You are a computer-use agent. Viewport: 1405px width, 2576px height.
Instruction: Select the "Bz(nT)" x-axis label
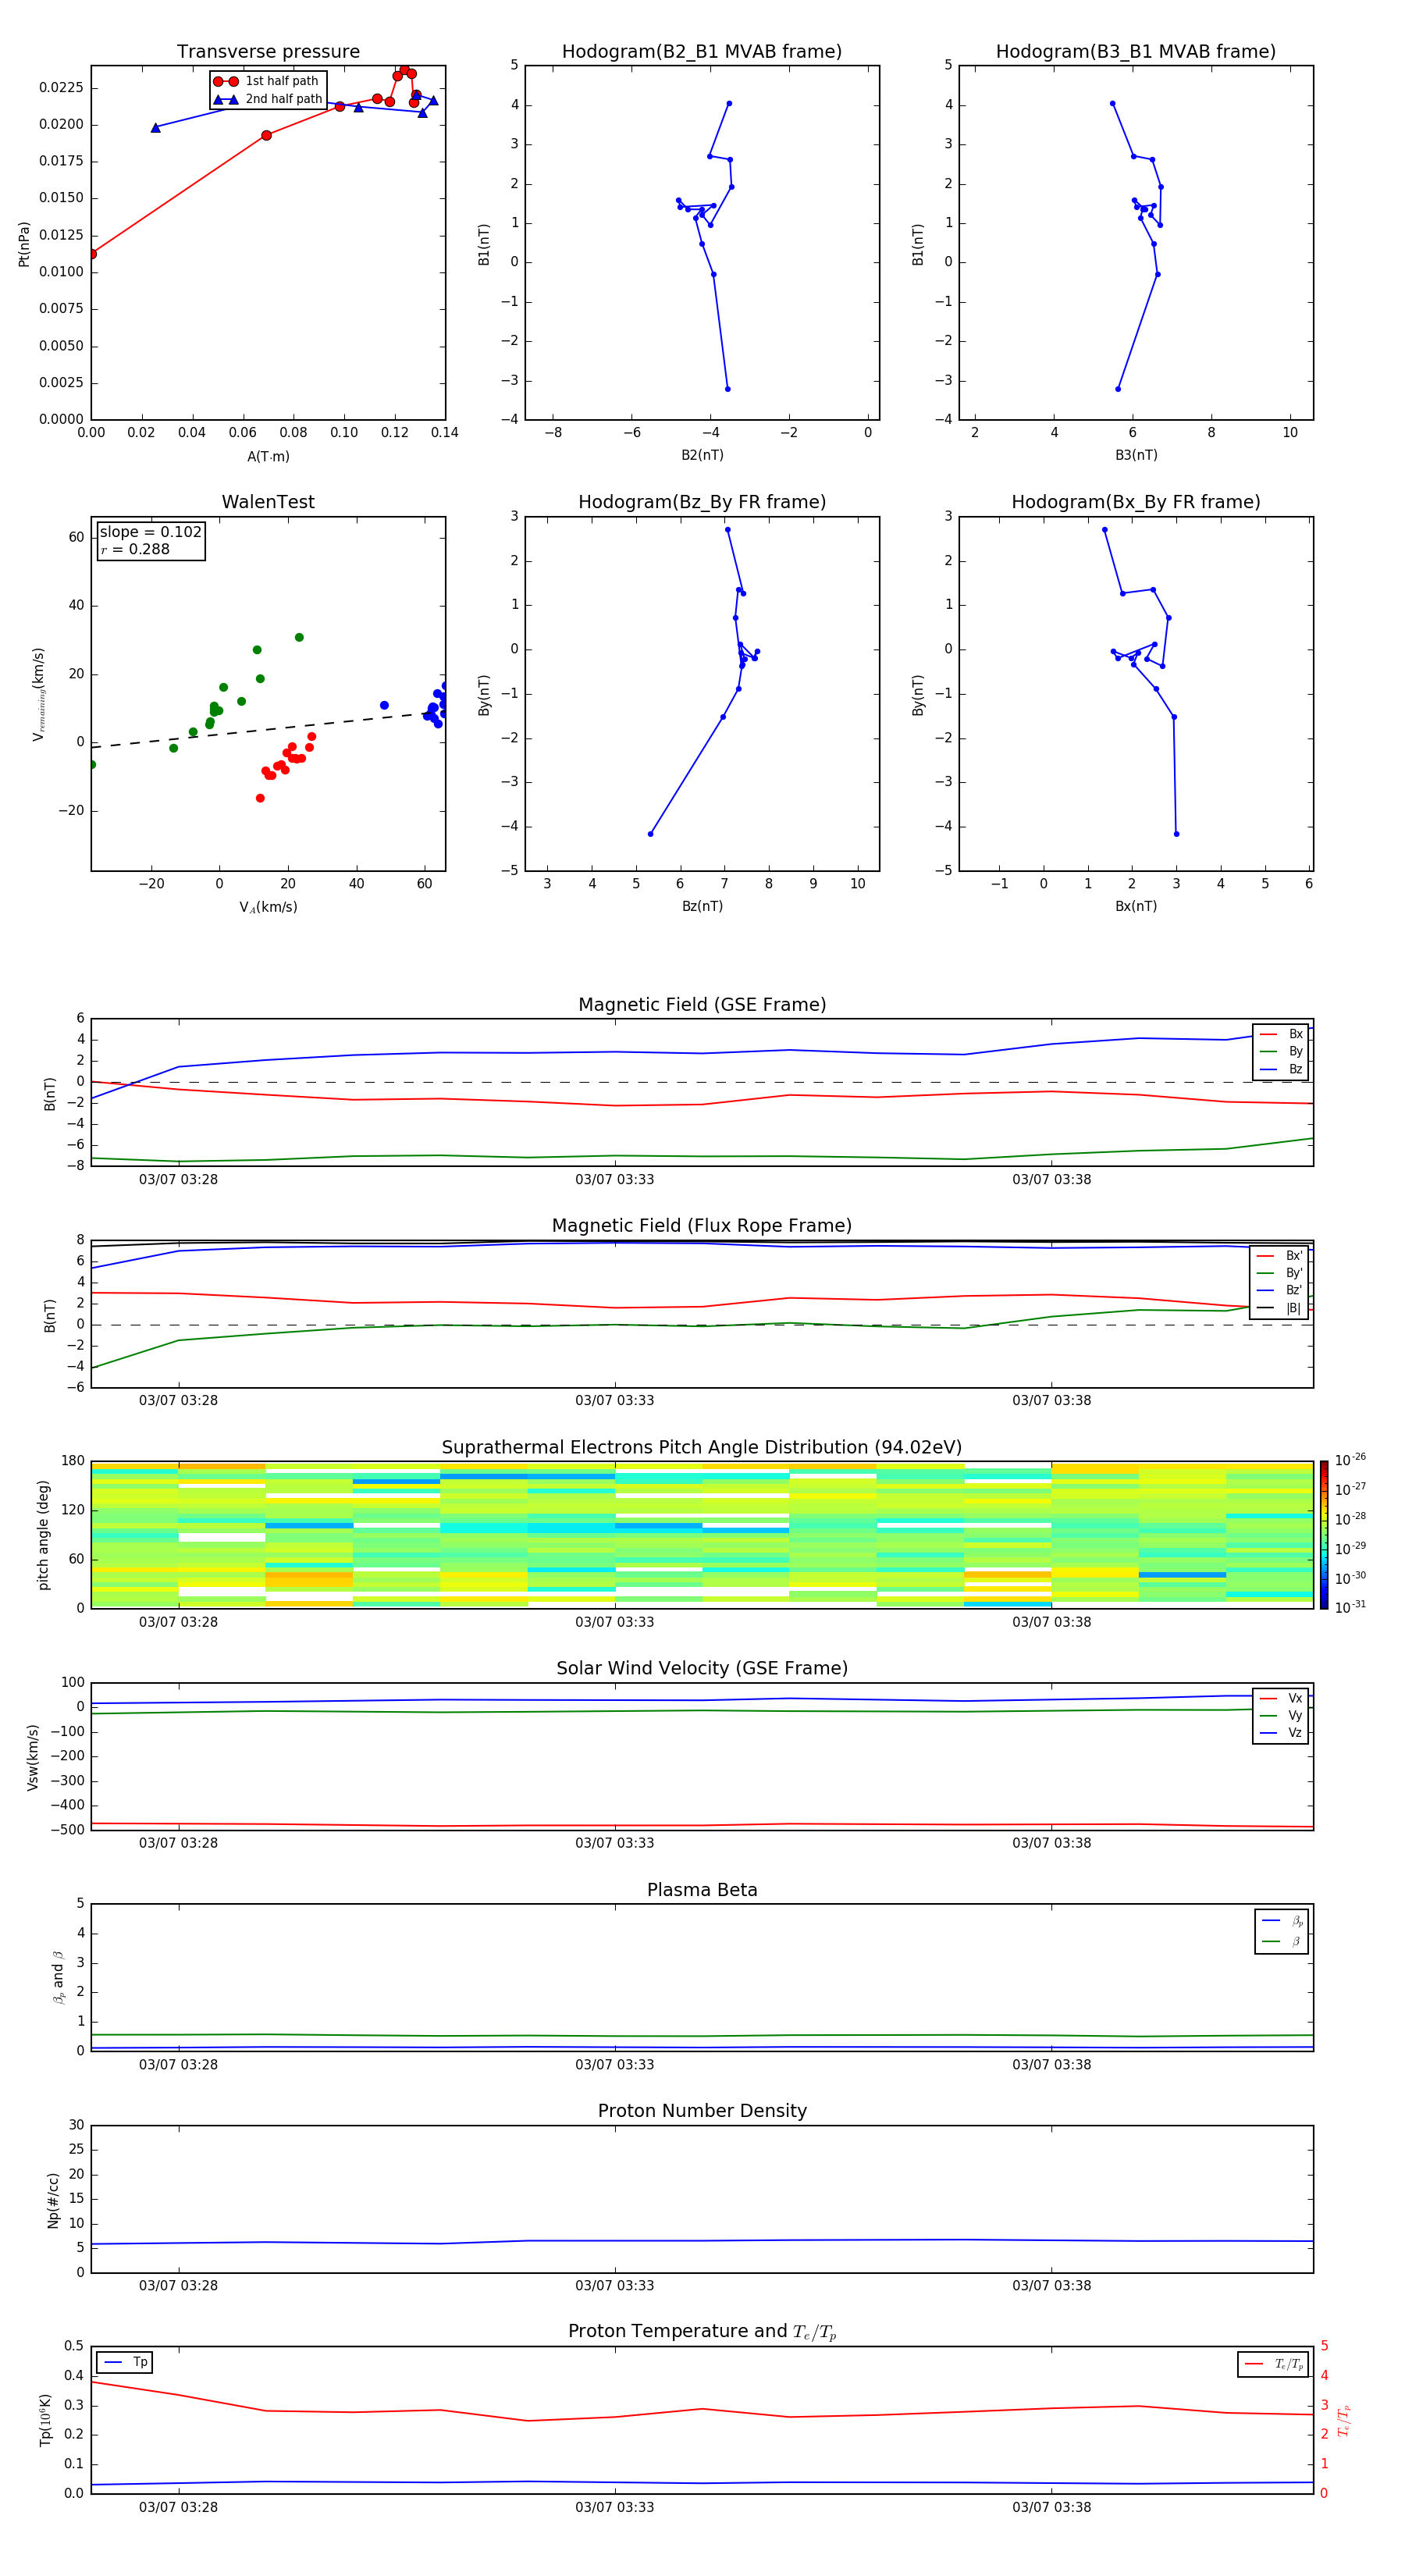pyautogui.click(x=702, y=907)
